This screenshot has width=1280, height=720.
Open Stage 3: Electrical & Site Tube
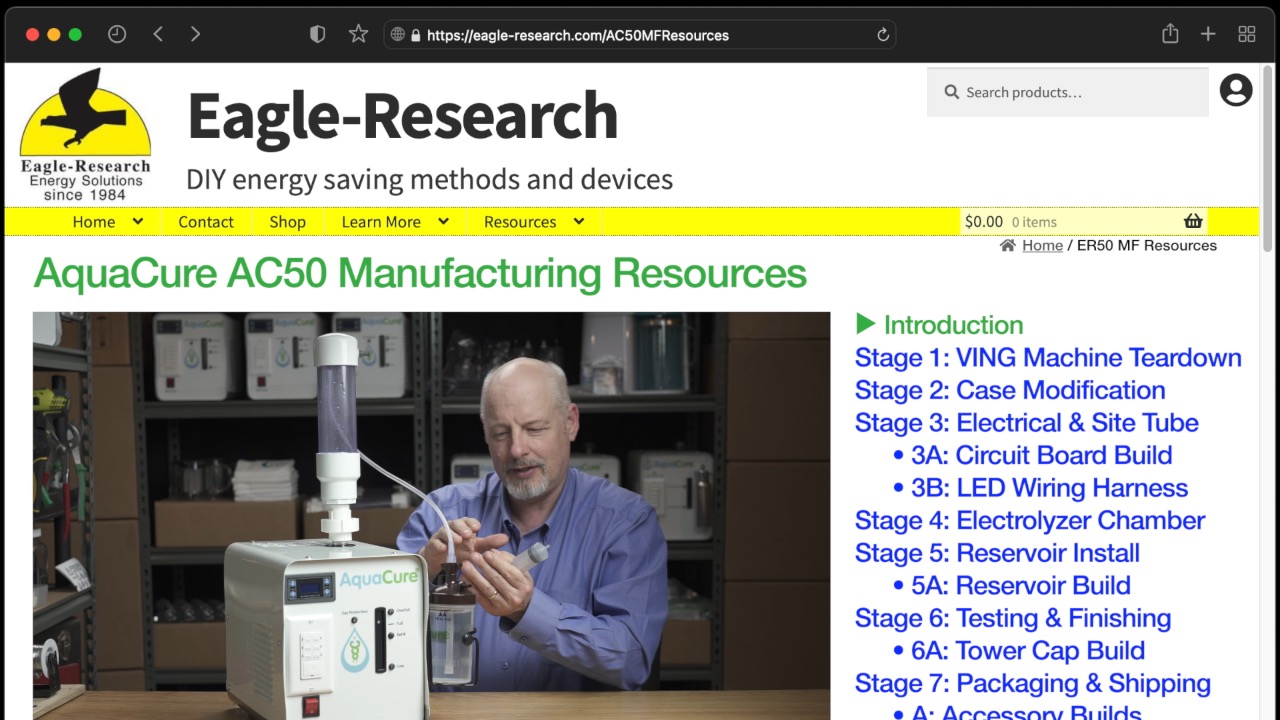click(x=1027, y=422)
